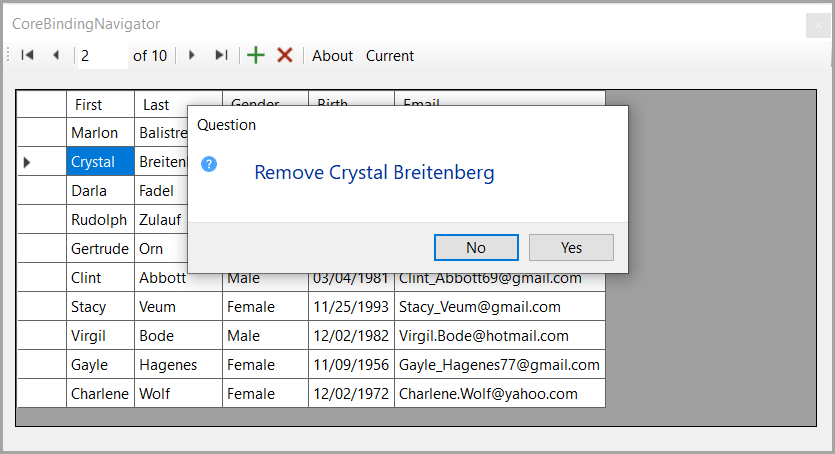Select the Orn last name cell

tap(161, 249)
